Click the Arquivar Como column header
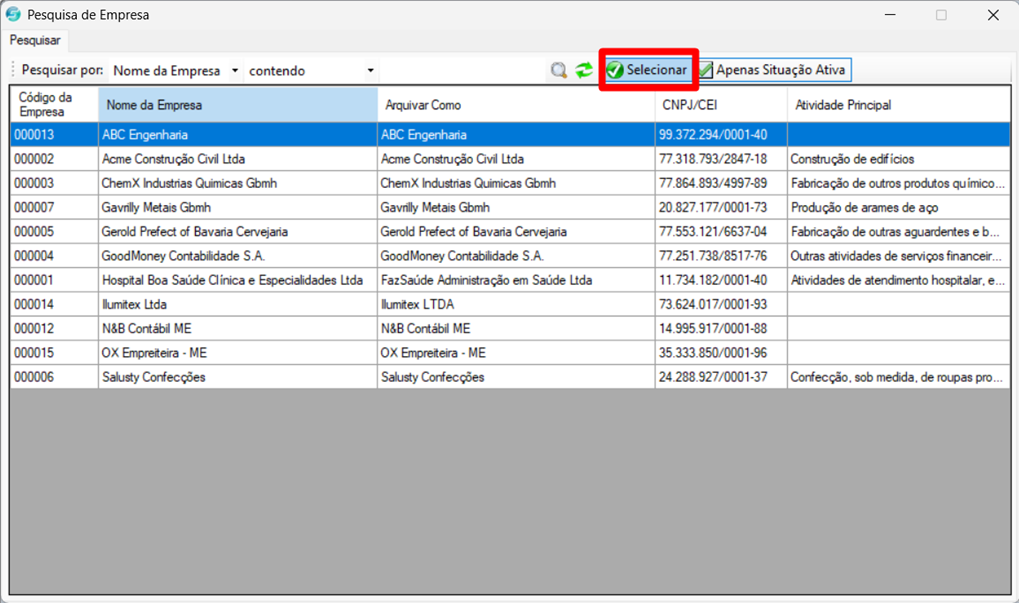The image size is (1019, 603). [516, 104]
